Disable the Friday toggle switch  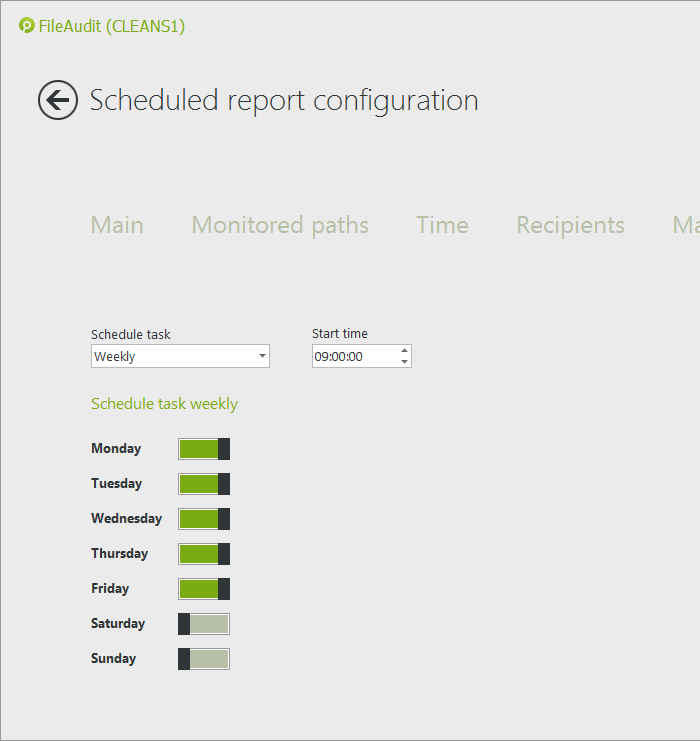[204, 589]
